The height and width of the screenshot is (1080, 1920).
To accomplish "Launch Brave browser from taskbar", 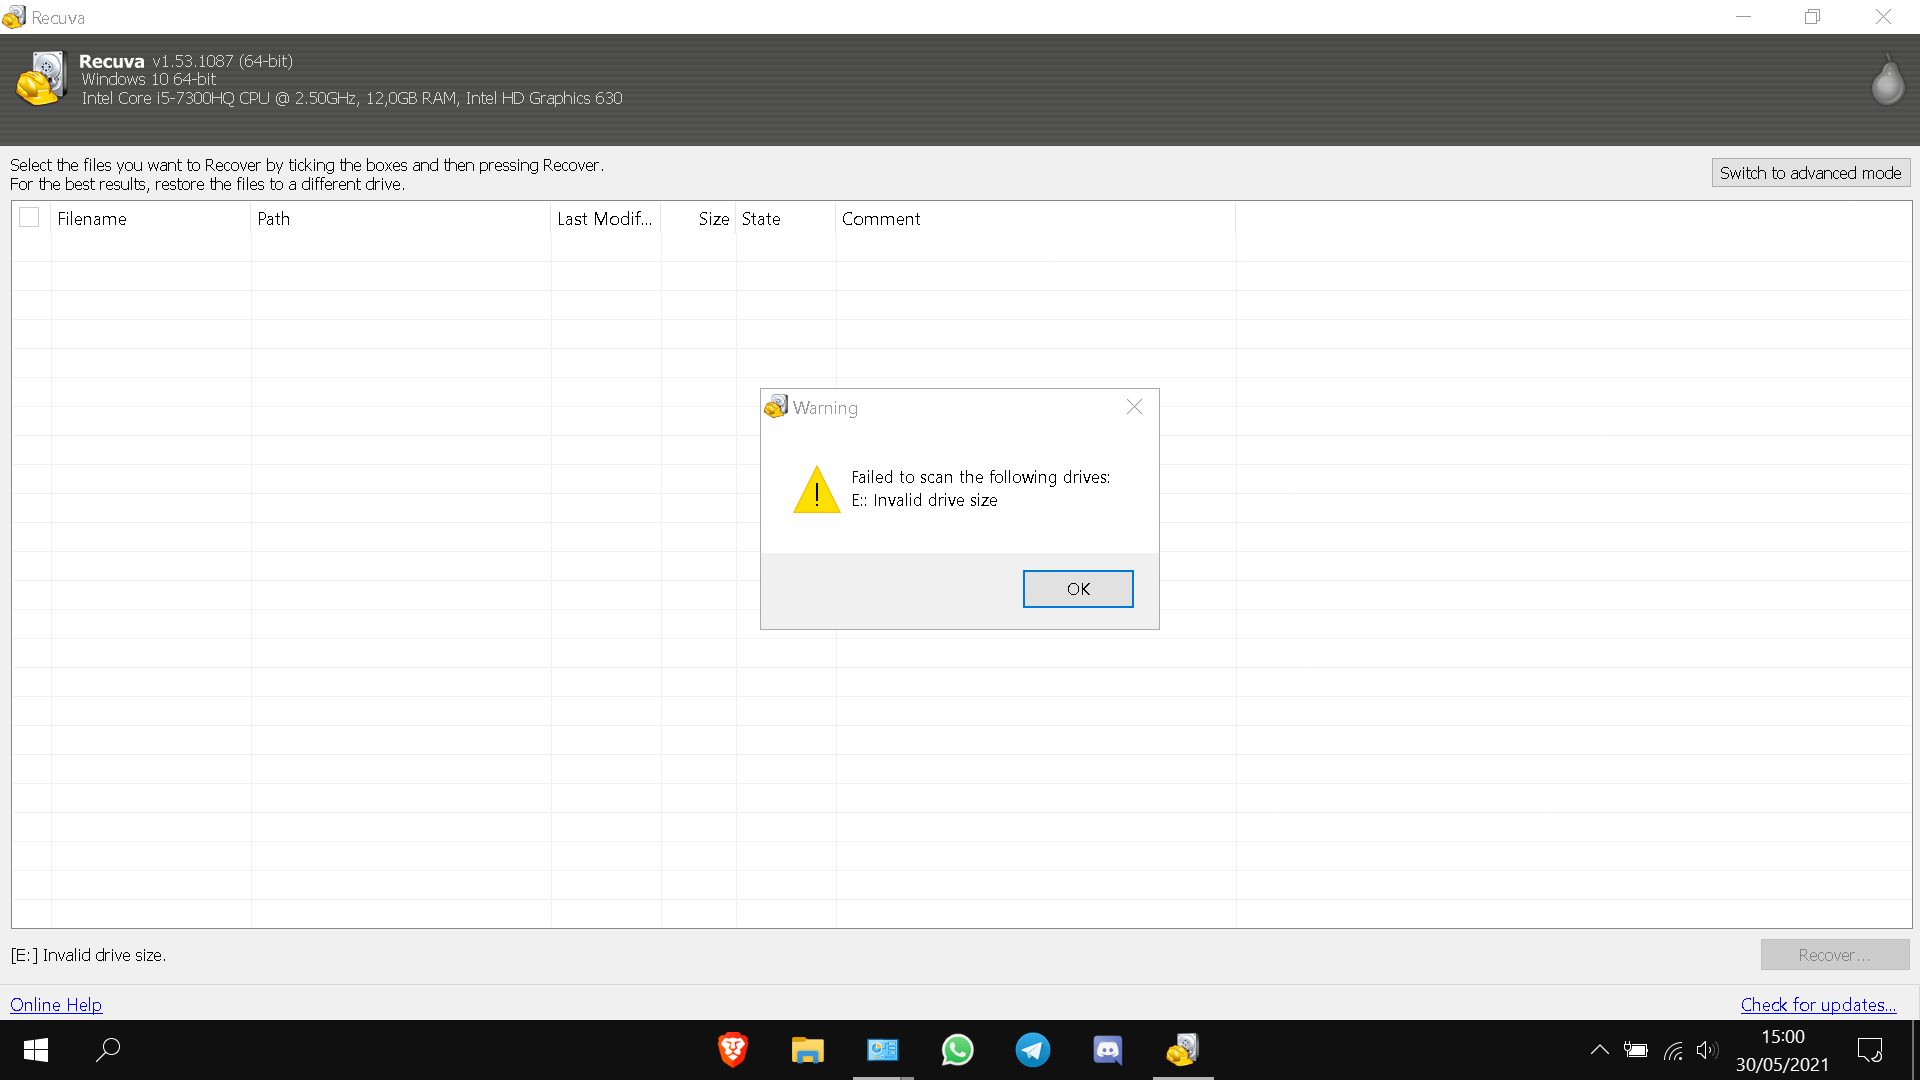I will (x=733, y=1050).
